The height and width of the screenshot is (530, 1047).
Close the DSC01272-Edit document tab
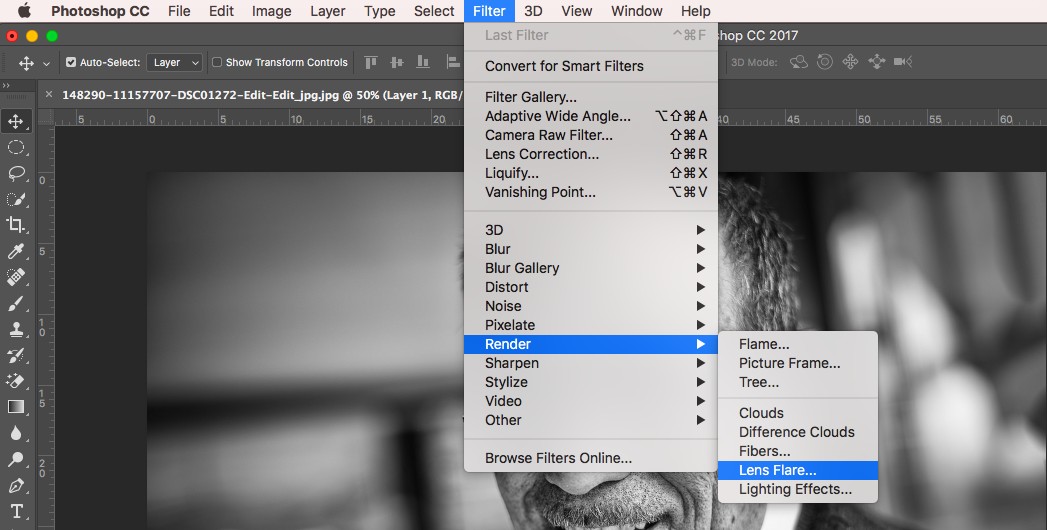(49, 95)
